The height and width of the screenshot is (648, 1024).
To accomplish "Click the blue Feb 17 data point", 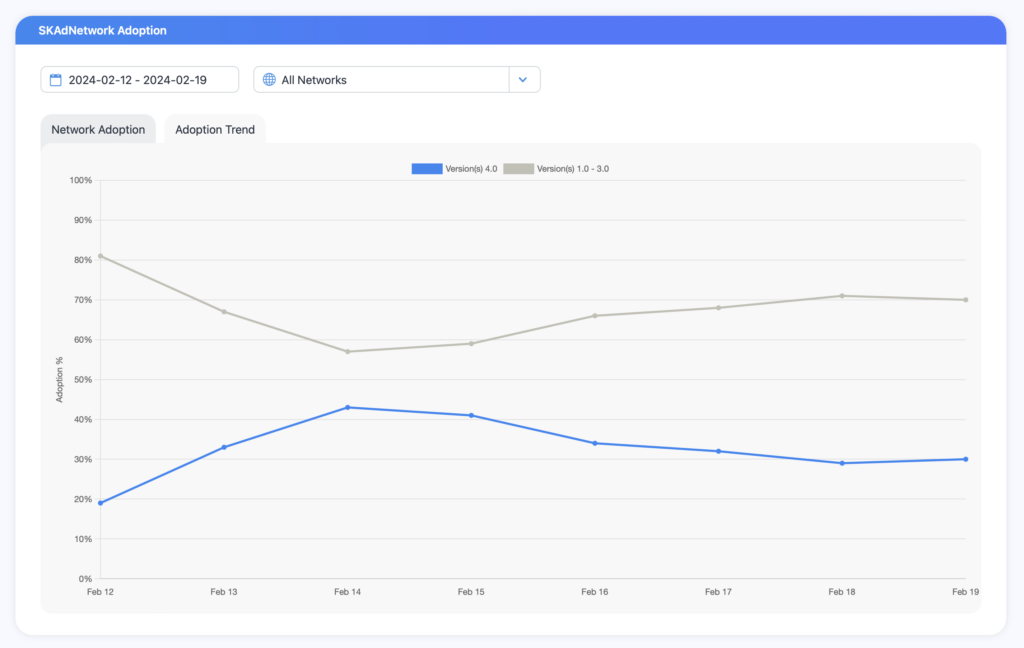I will click(x=718, y=451).
